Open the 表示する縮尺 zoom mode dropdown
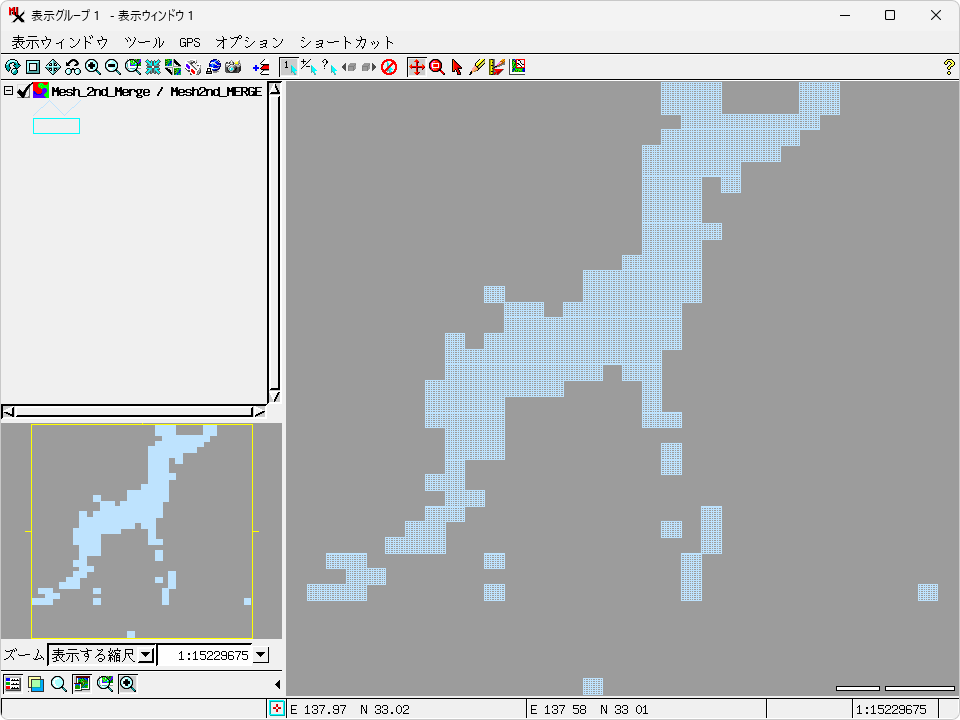 [x=146, y=655]
